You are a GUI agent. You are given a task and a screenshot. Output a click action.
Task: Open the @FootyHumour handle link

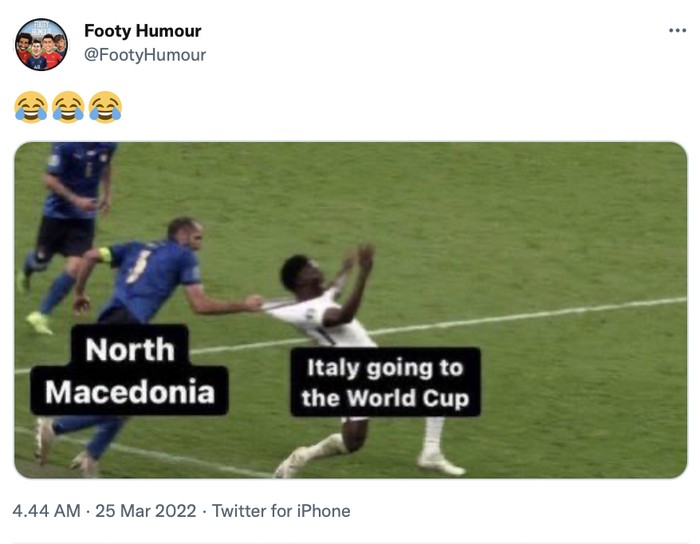pyautogui.click(x=145, y=55)
